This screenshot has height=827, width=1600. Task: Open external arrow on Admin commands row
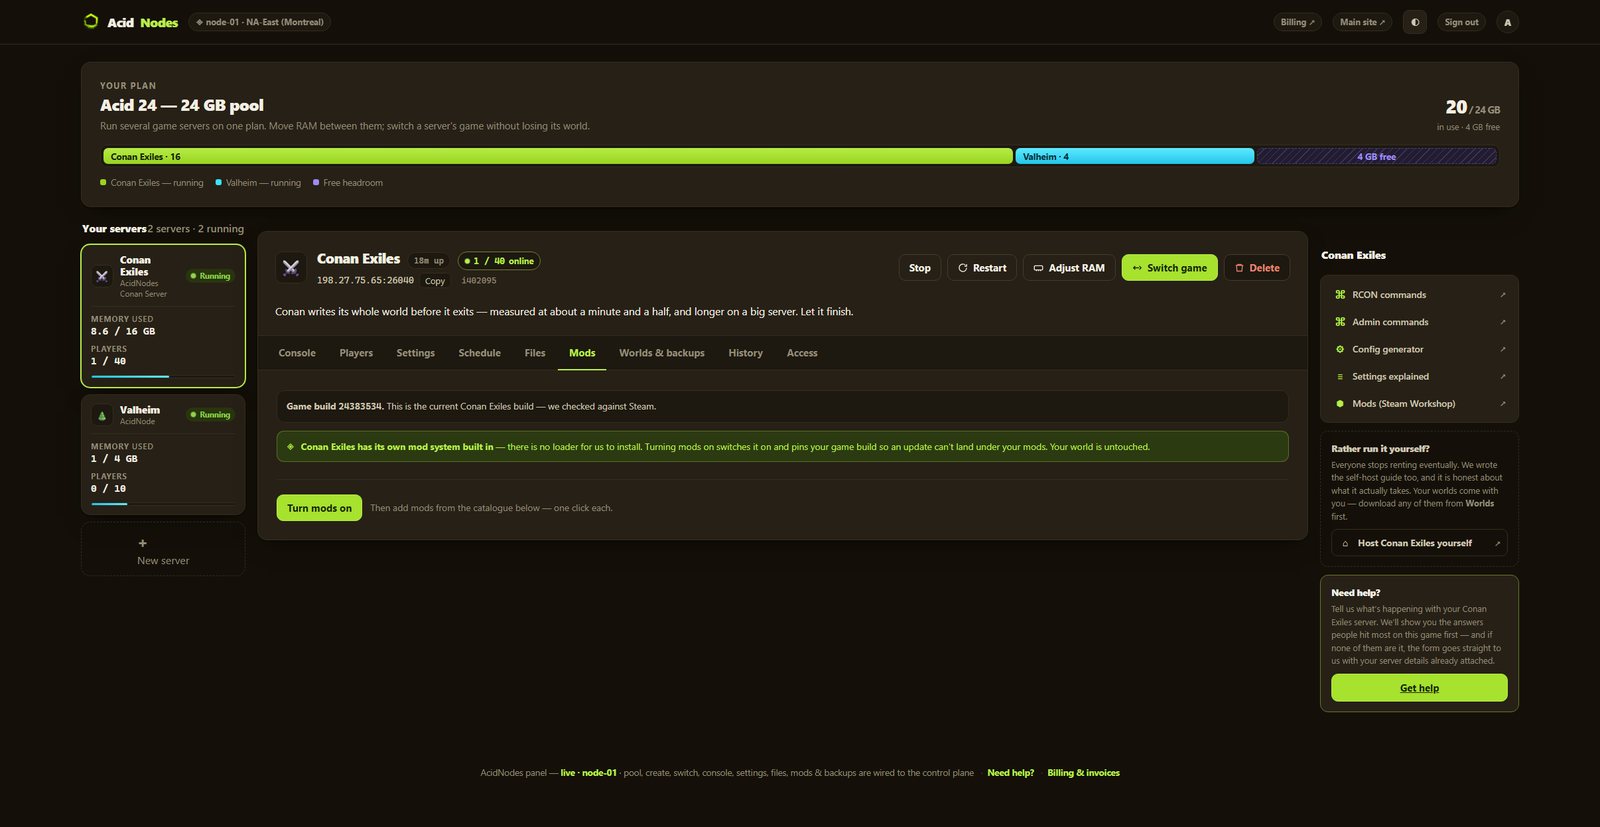pos(1502,322)
